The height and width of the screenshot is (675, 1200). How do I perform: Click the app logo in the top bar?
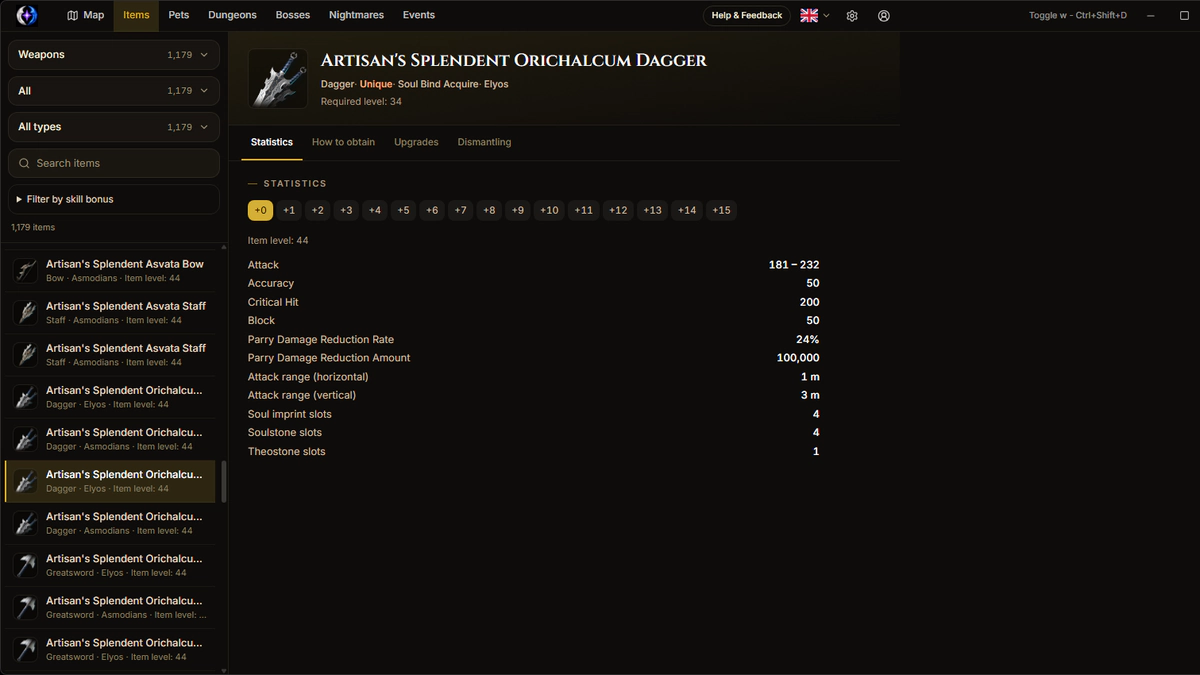click(27, 15)
